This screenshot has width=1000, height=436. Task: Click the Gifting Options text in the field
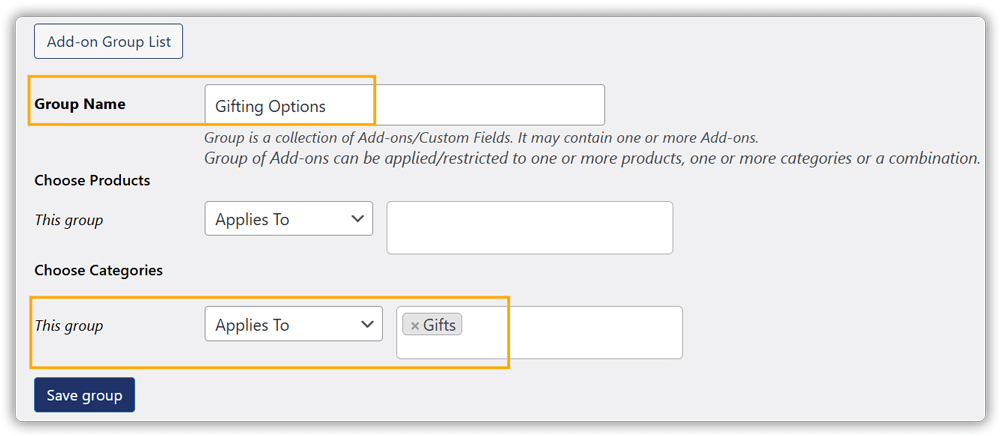(x=270, y=106)
